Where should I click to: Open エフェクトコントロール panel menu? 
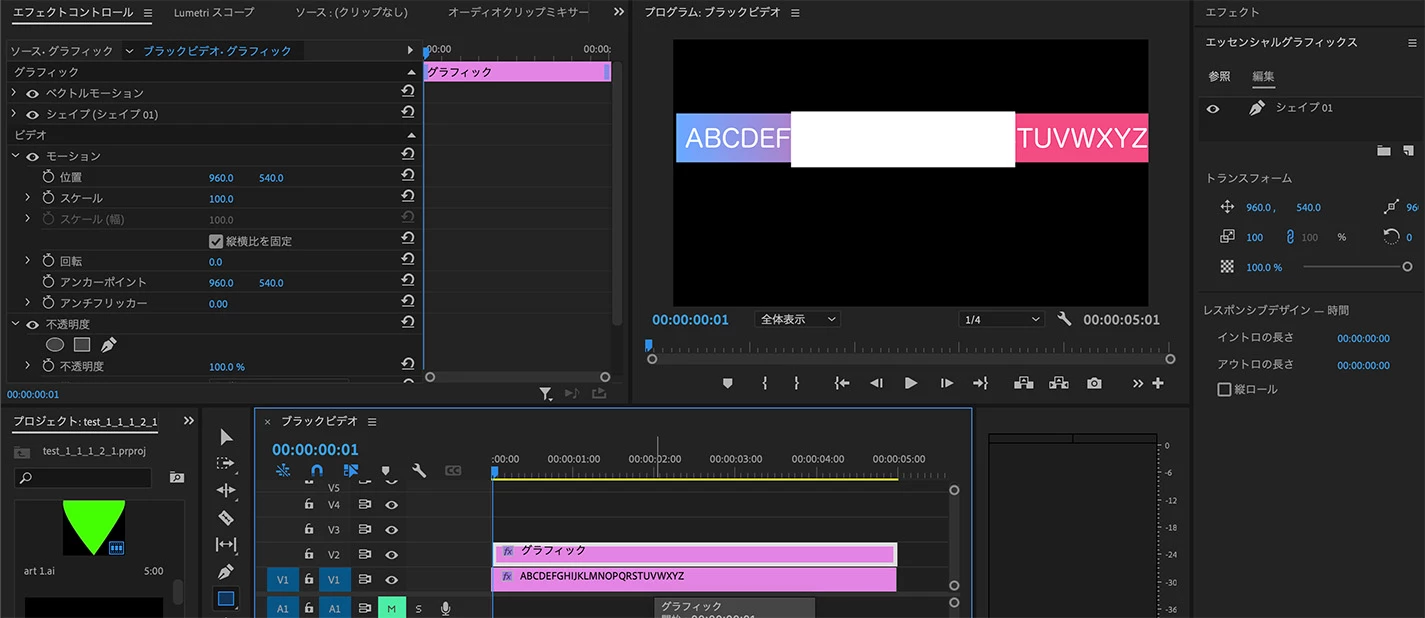point(148,13)
